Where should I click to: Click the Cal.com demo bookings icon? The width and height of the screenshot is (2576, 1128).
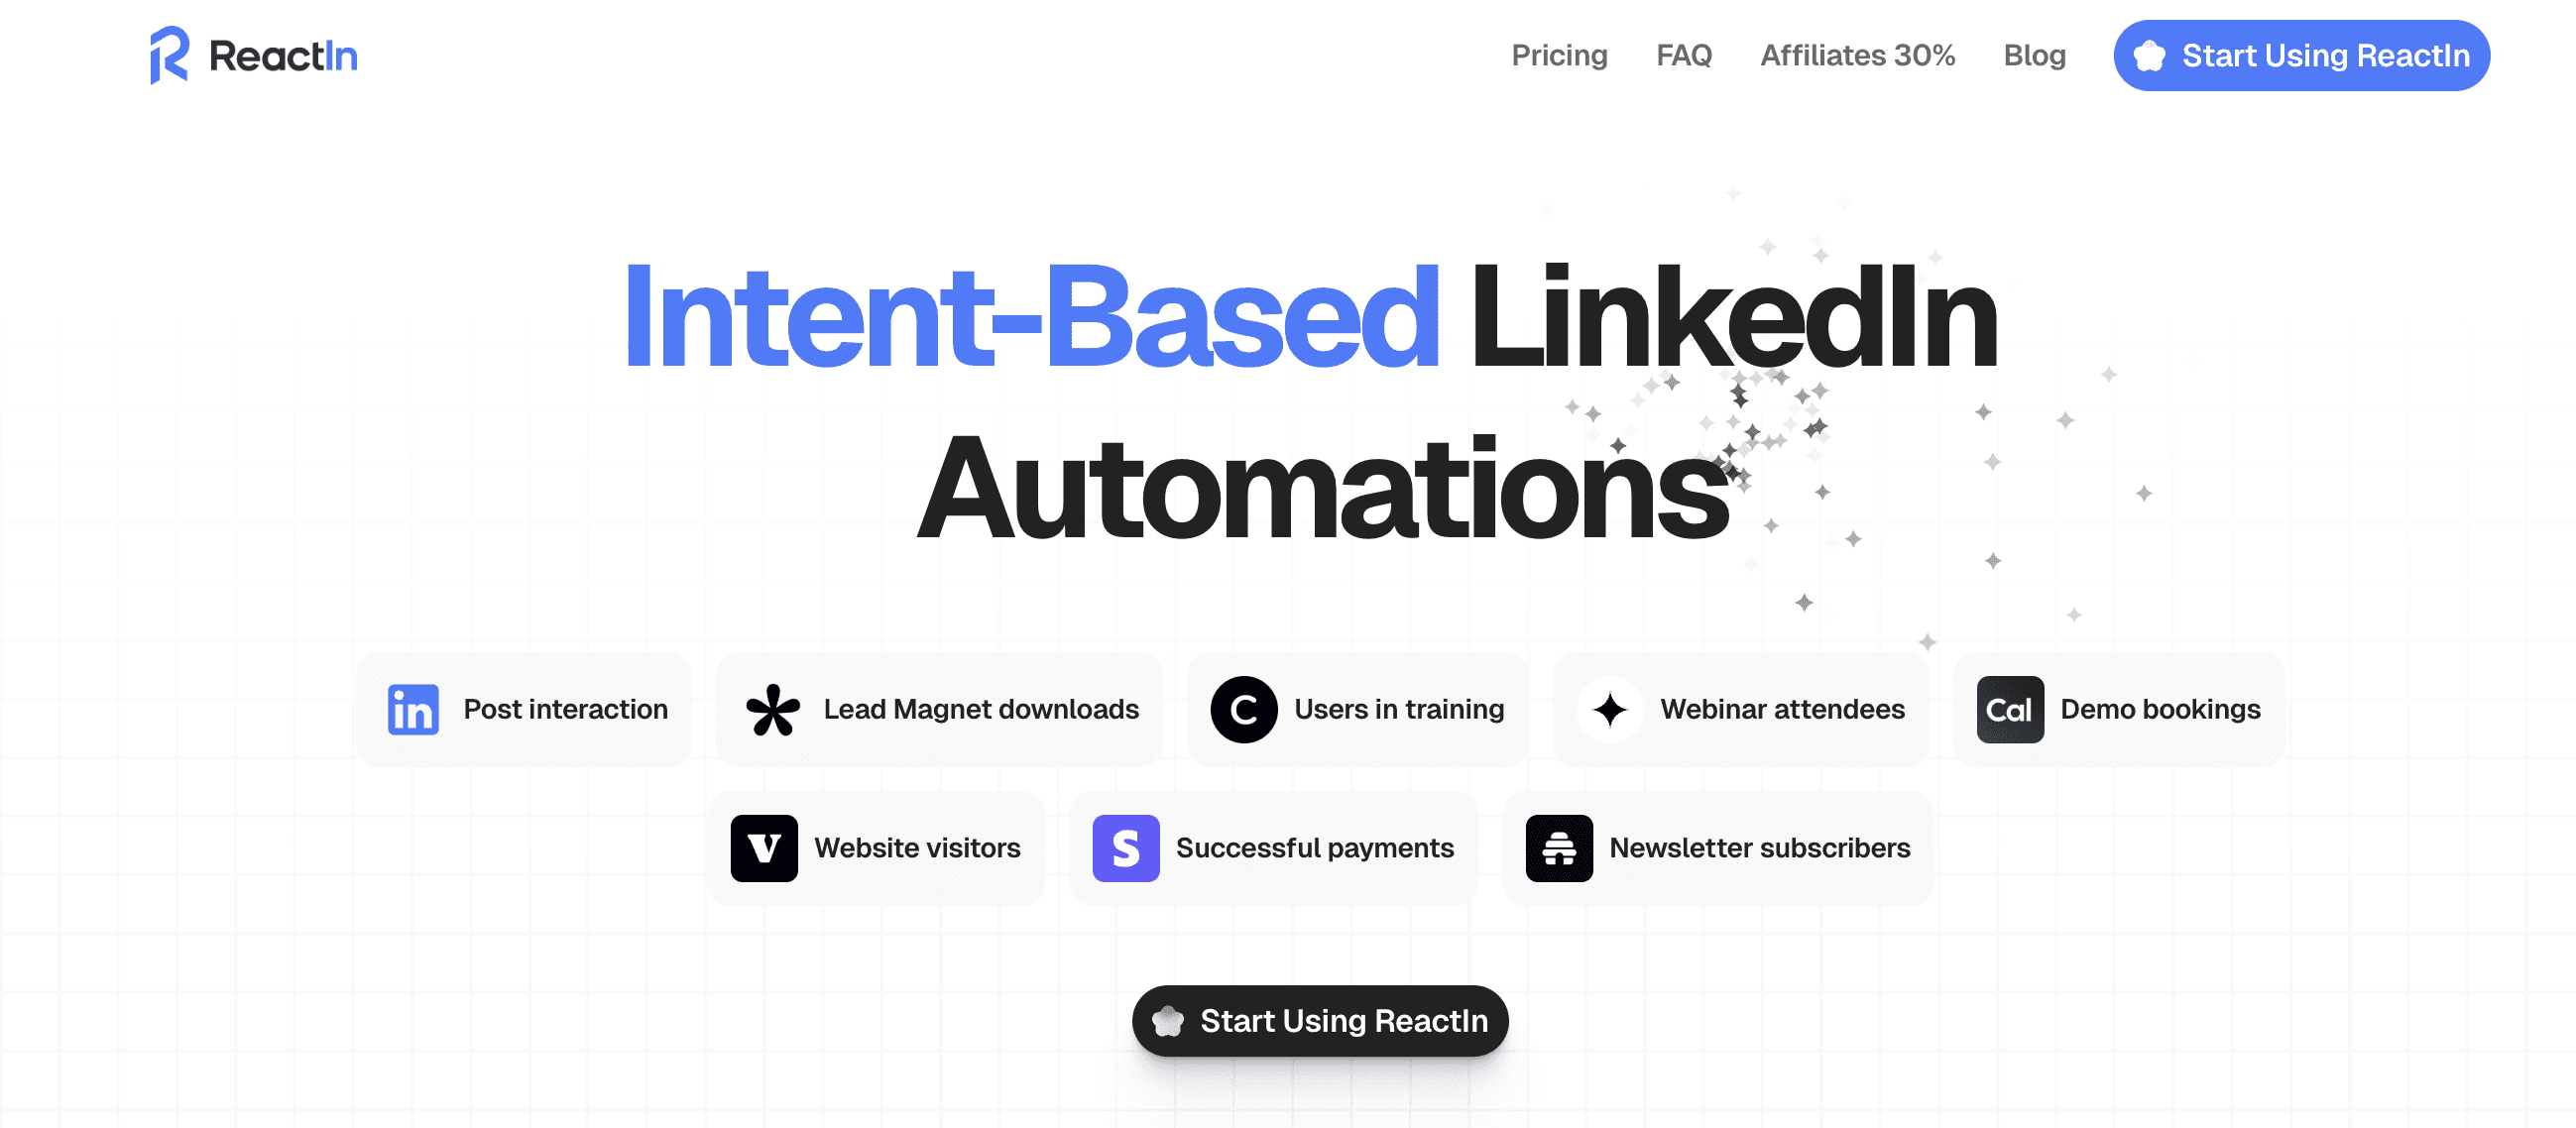(2011, 710)
